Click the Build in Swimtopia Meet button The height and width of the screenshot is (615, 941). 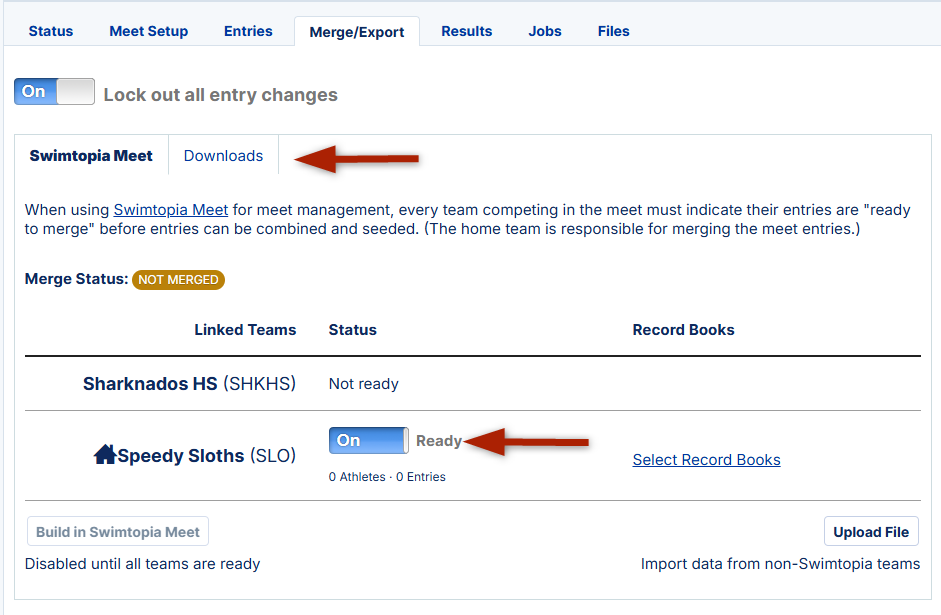[118, 532]
